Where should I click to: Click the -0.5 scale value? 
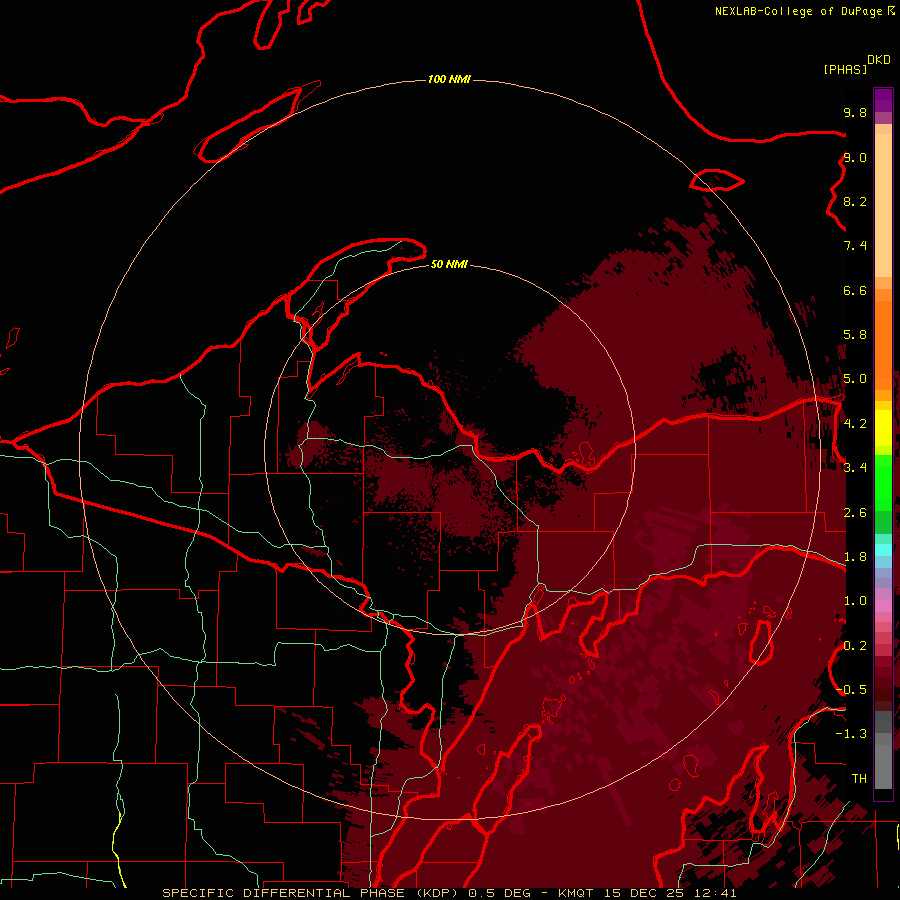[851, 690]
